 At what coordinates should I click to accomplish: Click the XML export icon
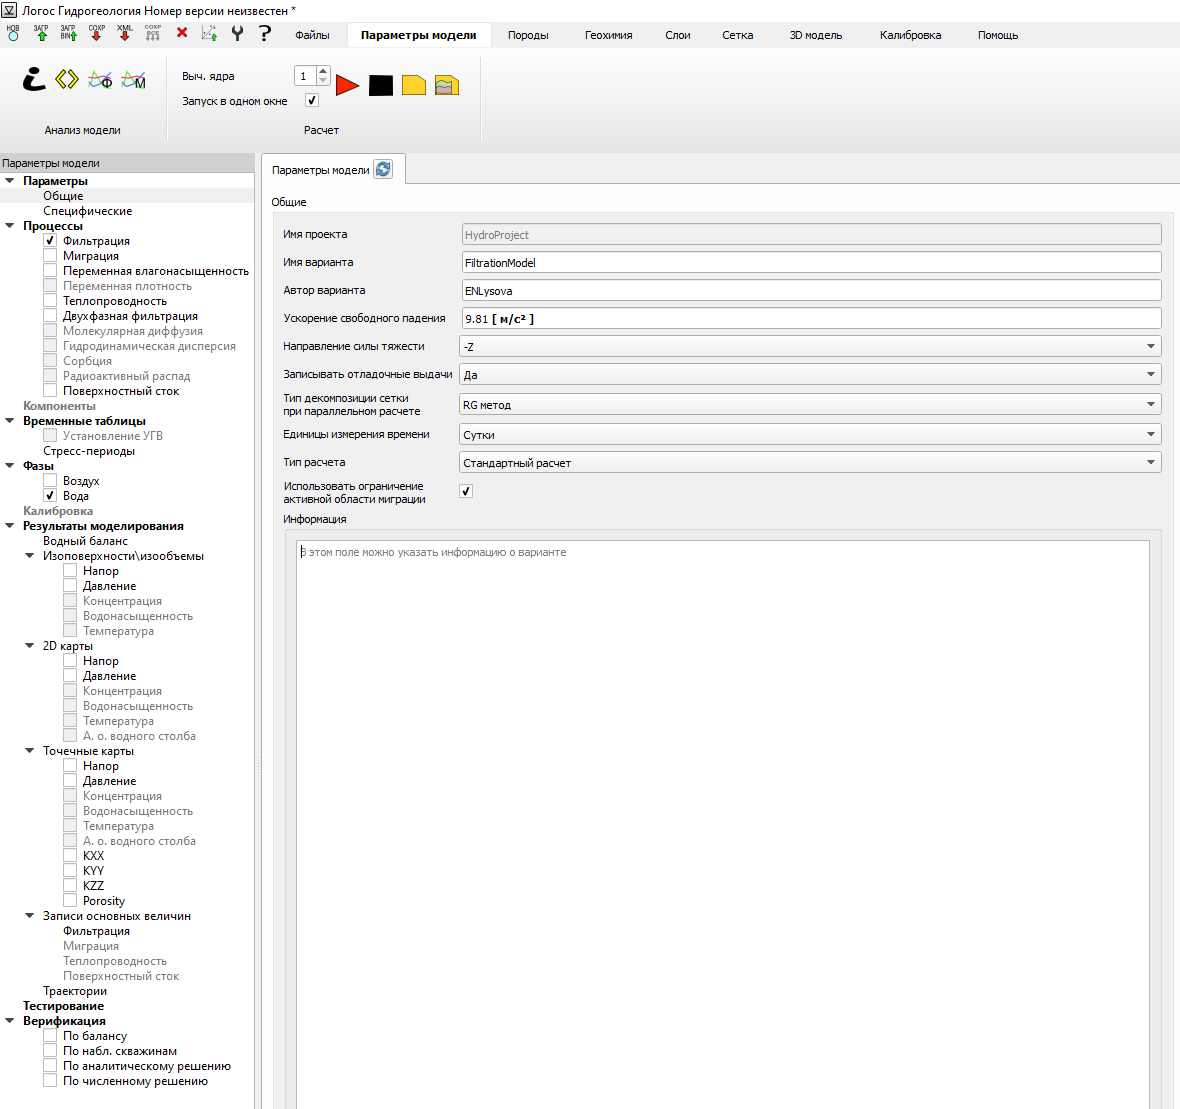pyautogui.click(x=125, y=33)
